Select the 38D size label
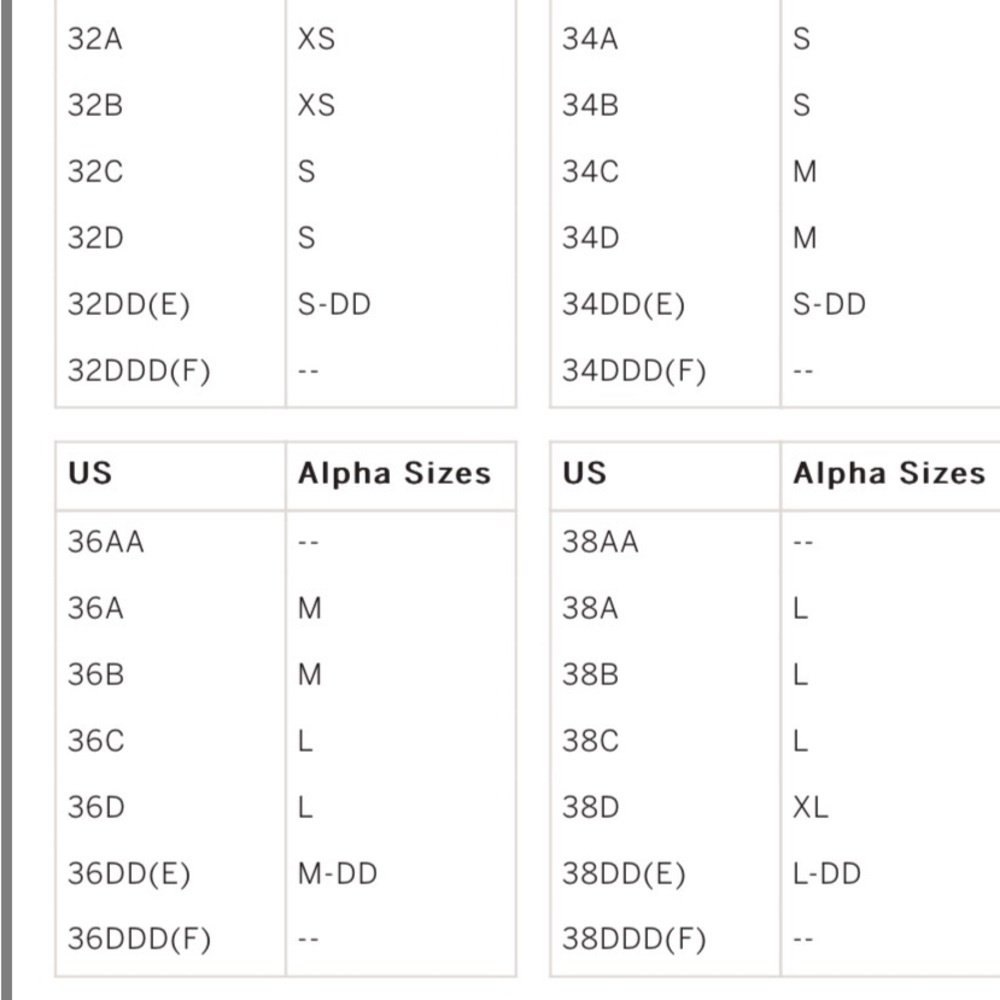The image size is (1000, 1000). click(591, 807)
